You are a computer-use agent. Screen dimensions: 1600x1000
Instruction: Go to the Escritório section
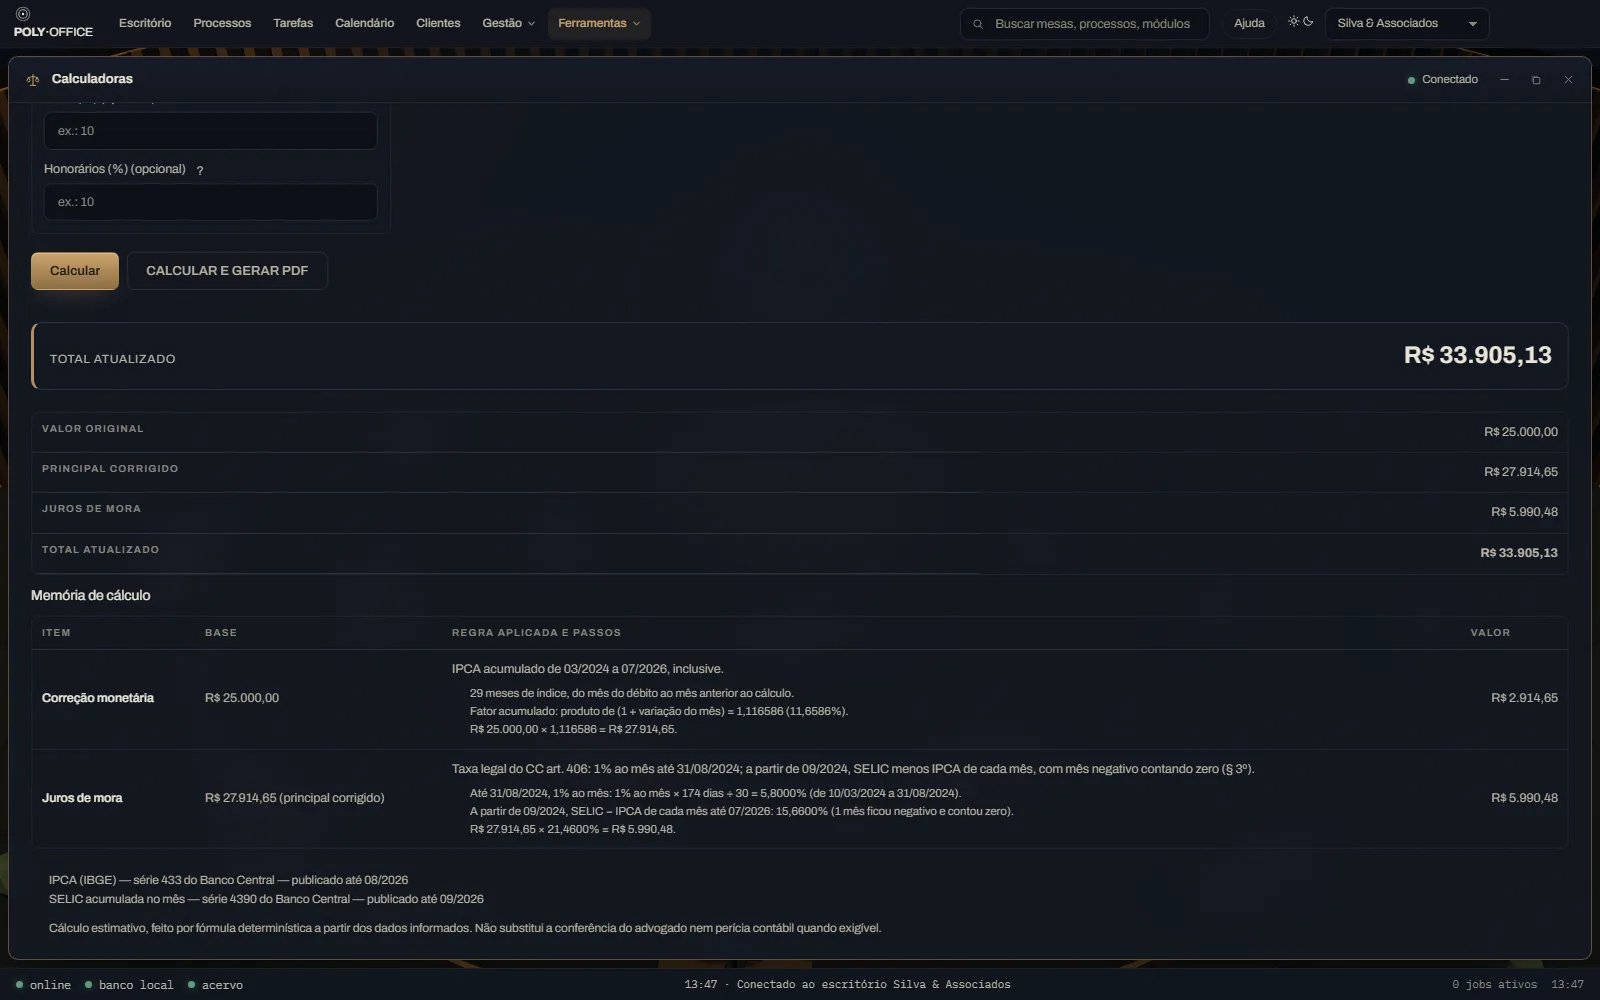[145, 23]
